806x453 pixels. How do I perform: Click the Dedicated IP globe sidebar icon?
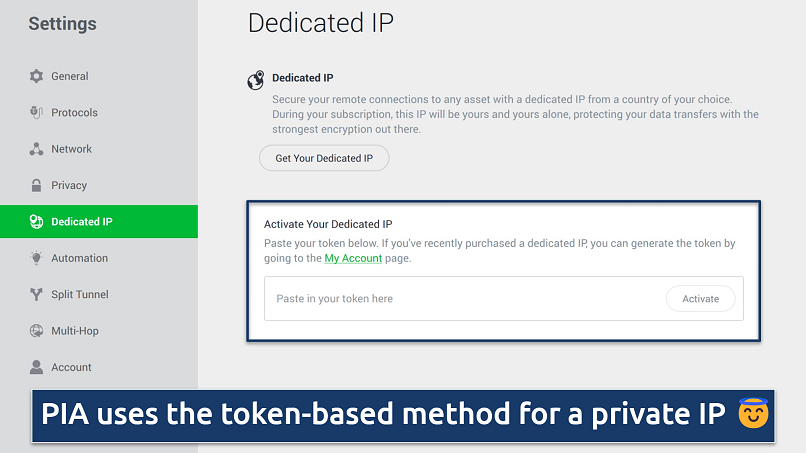pyautogui.click(x=37, y=222)
